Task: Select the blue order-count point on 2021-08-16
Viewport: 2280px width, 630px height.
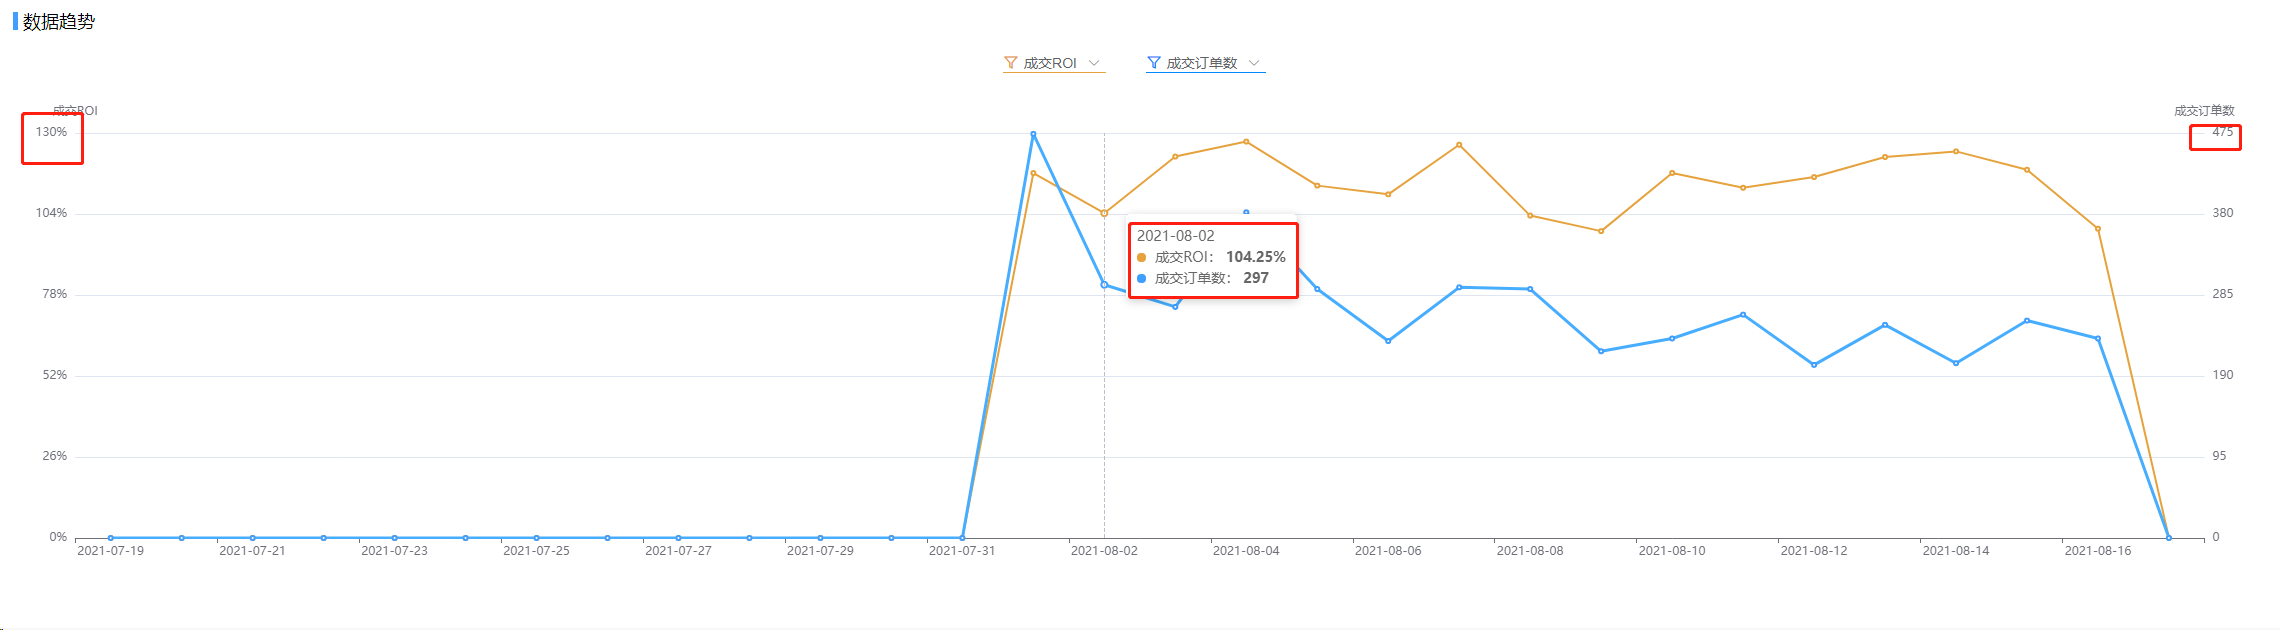Action: (x=2098, y=339)
